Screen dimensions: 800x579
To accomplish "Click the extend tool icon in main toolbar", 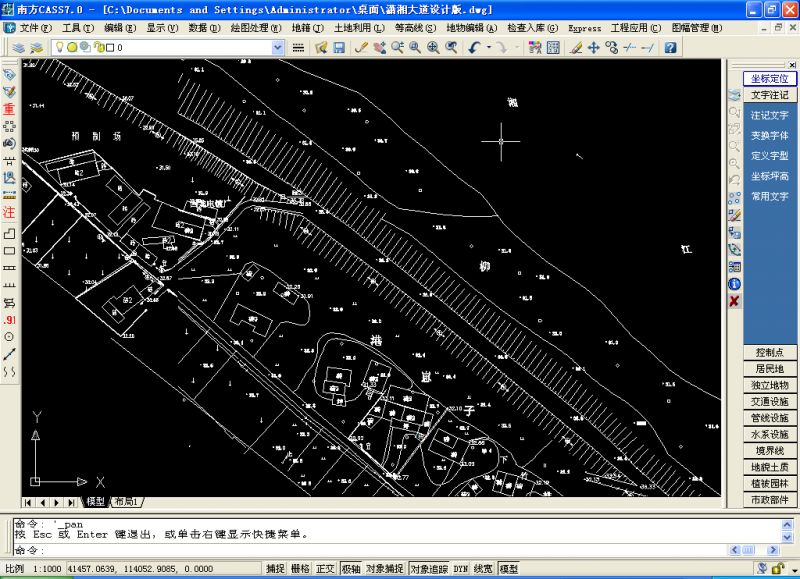I will [x=647, y=47].
